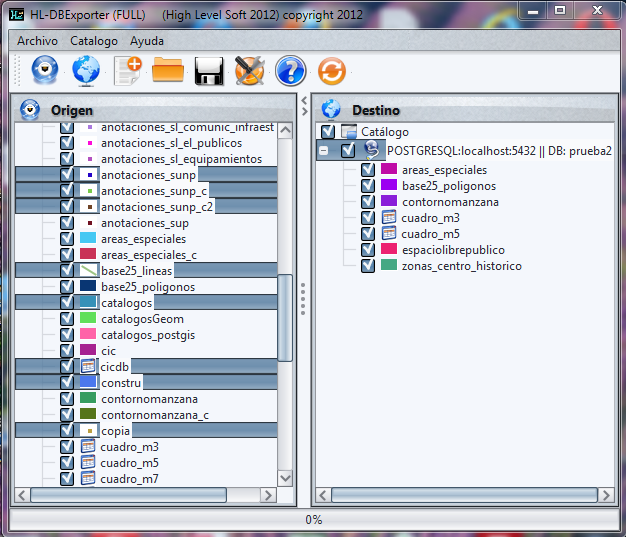
Task: Click dark blue swatch of Origen base25_poligonos
Action: click(88, 286)
